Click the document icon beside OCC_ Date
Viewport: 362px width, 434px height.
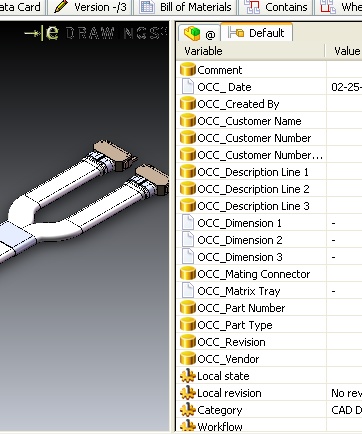click(188, 86)
